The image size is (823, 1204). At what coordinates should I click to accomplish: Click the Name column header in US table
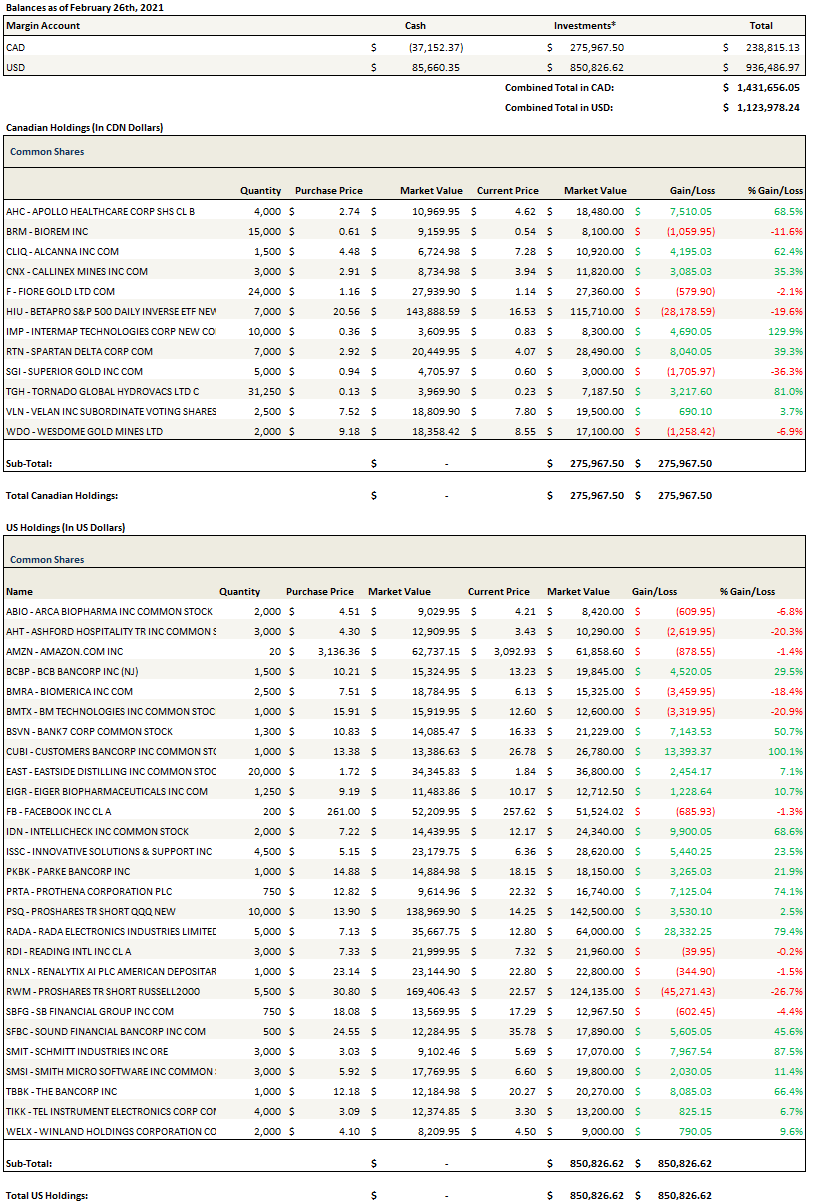click(19, 591)
